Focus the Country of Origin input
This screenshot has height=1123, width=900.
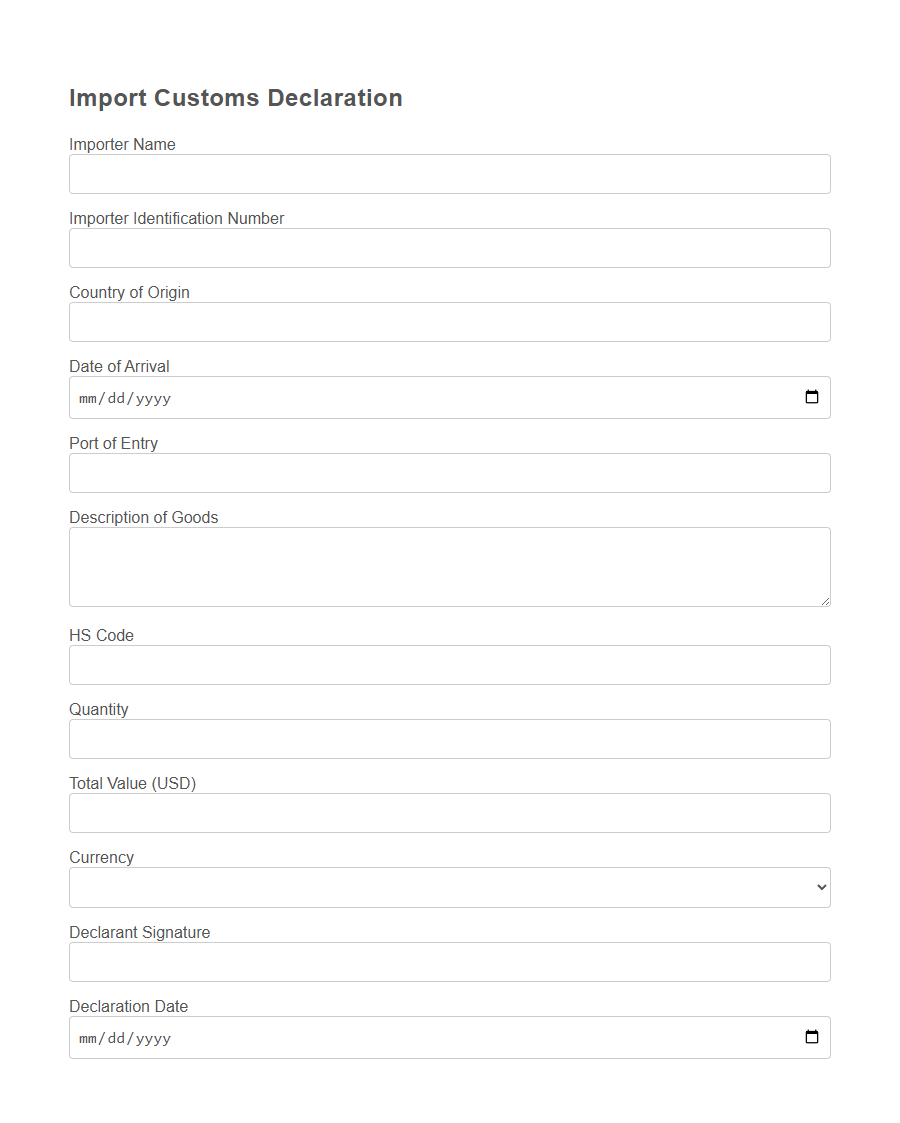tap(450, 322)
